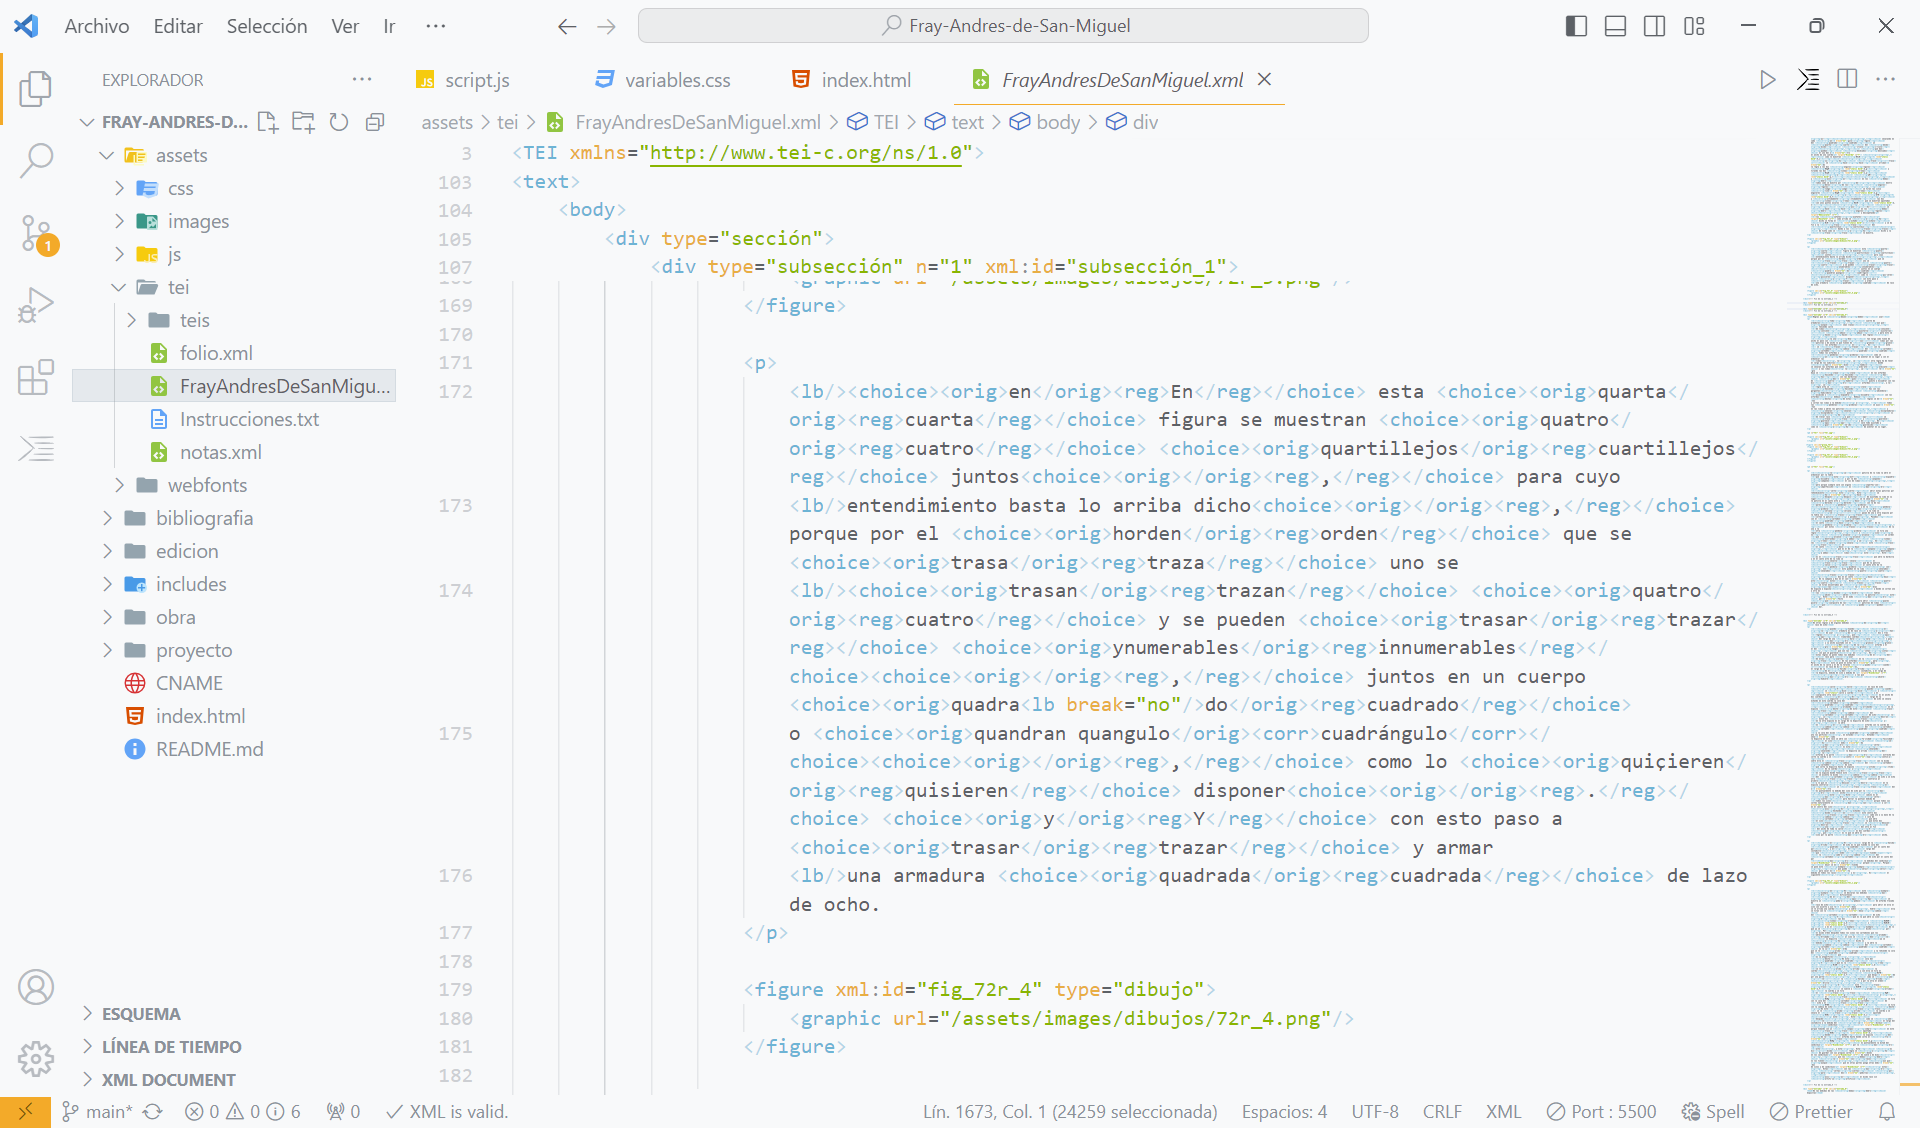Split the editor to the right

(1847, 79)
